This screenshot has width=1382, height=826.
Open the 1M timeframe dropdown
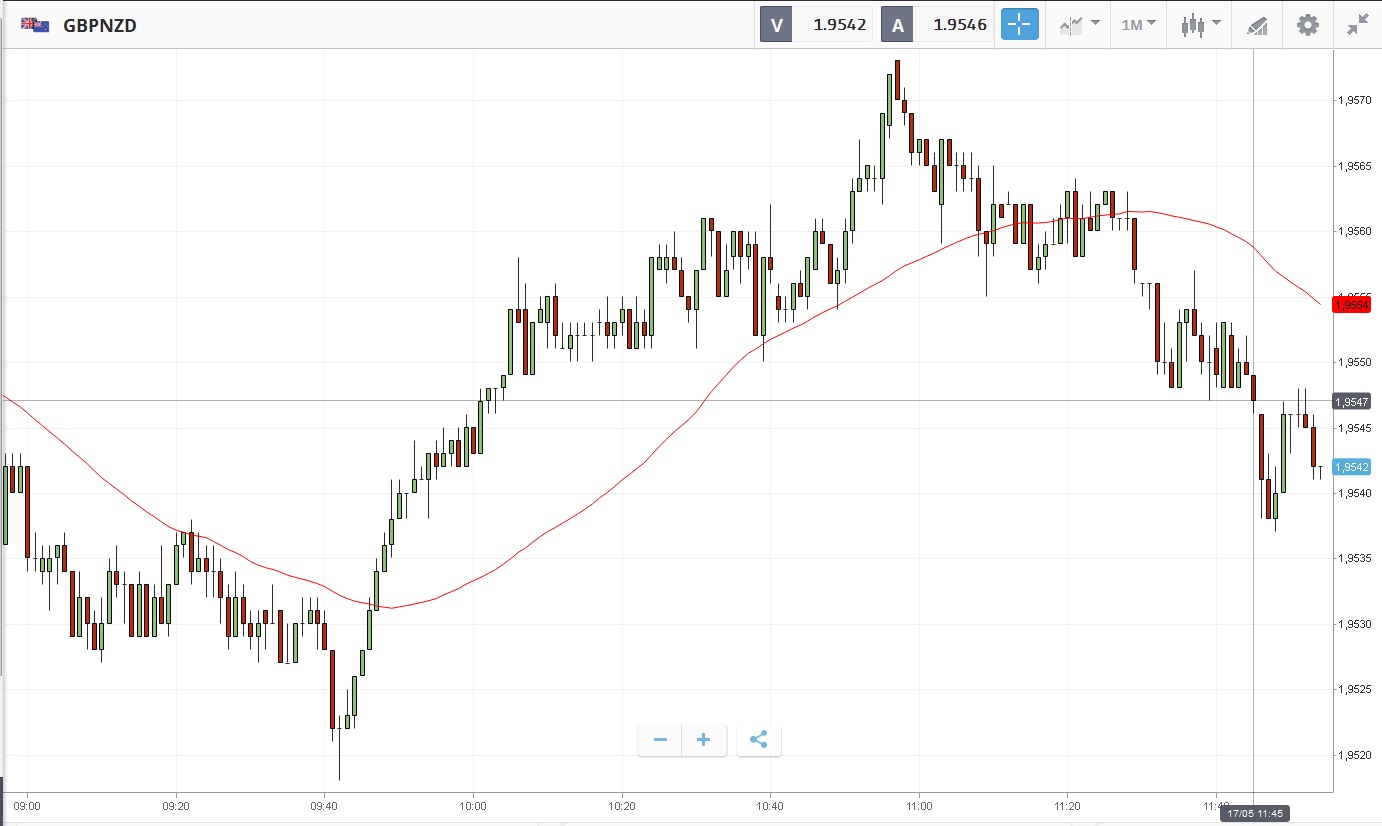click(x=1138, y=25)
